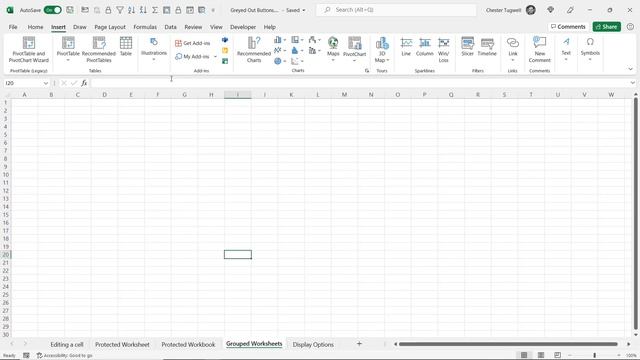Select the Protected Workbook sheet tab

tap(188, 344)
